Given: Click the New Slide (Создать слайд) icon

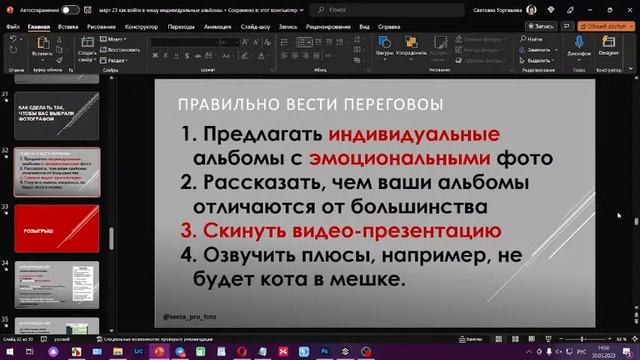Looking at the screenshot, I should [x=87, y=42].
